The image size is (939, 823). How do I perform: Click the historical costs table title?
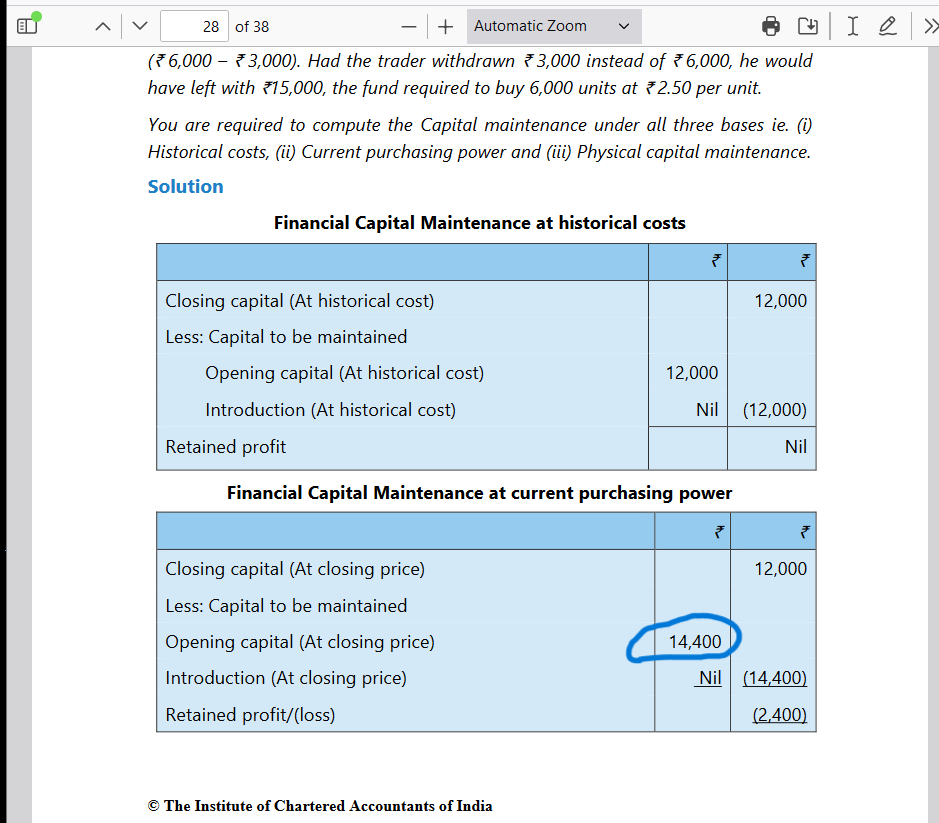click(x=479, y=223)
